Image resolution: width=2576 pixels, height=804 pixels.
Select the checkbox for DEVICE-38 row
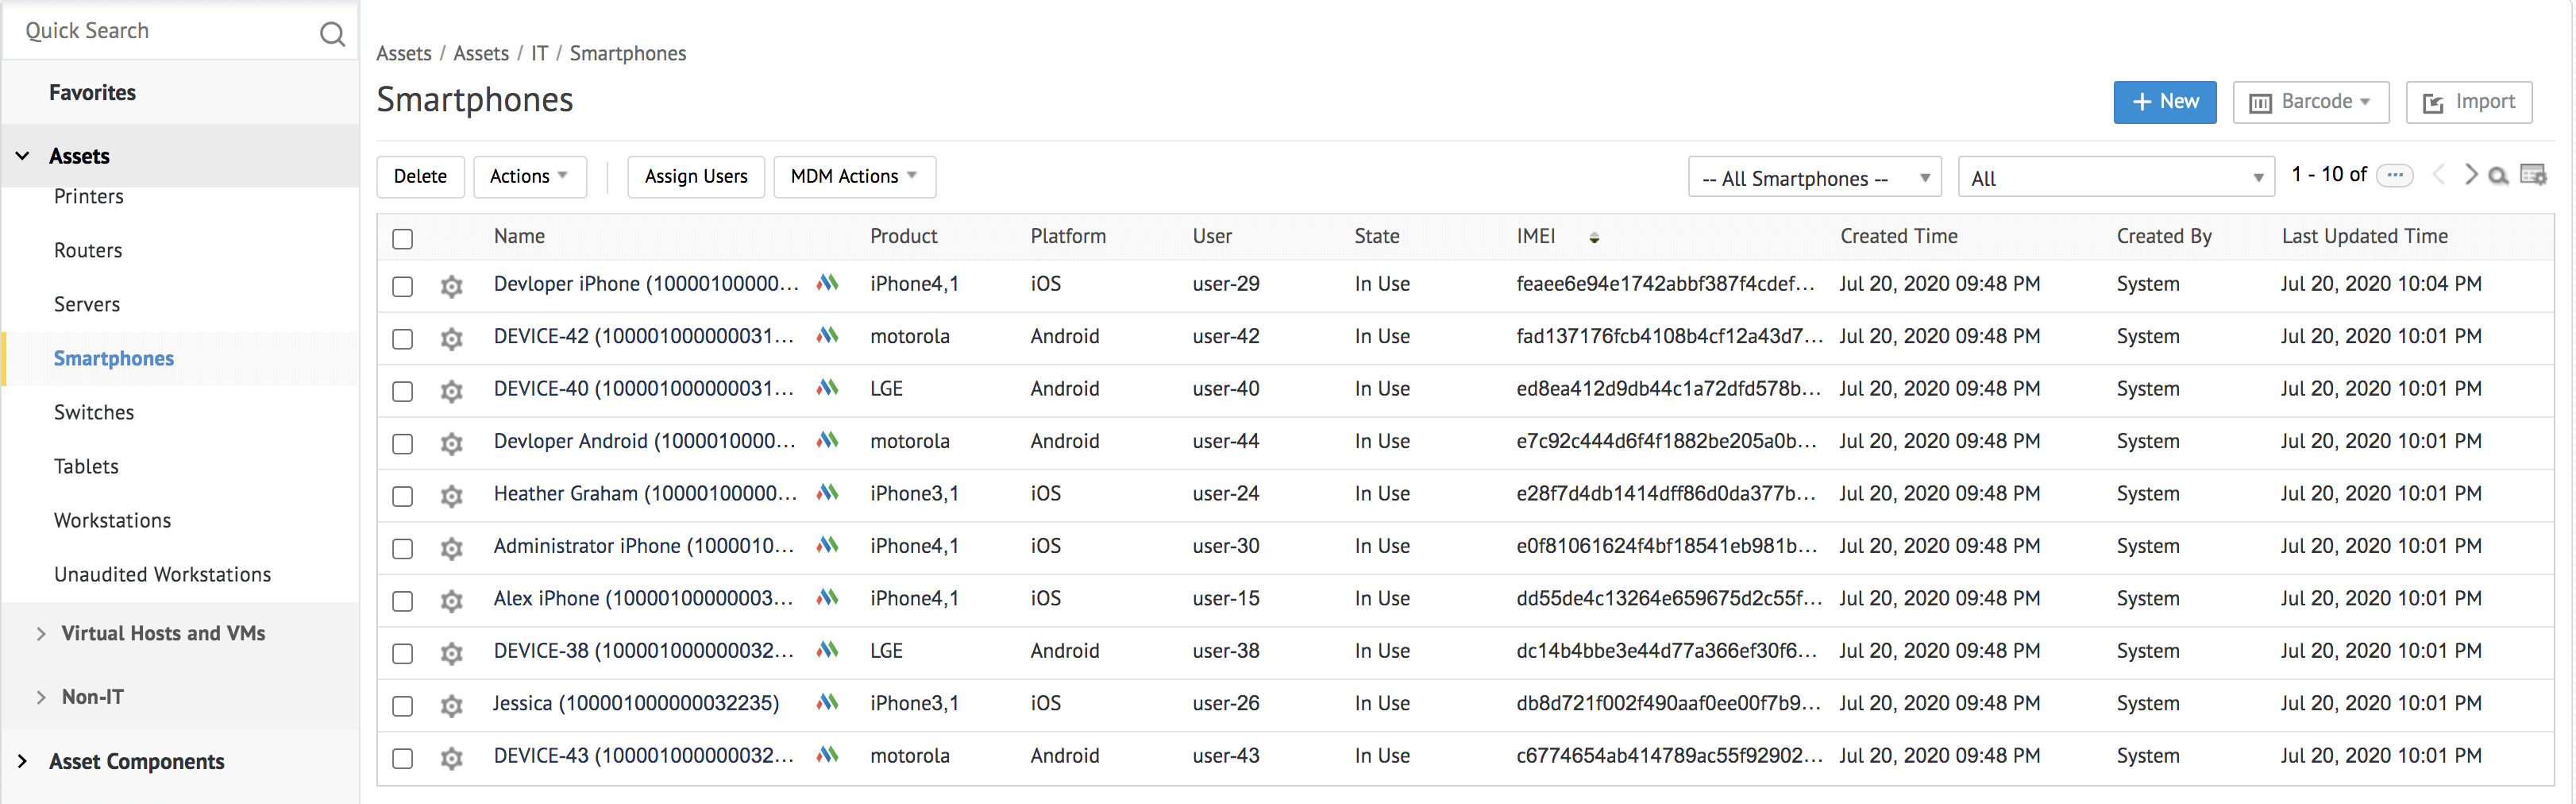(x=403, y=654)
